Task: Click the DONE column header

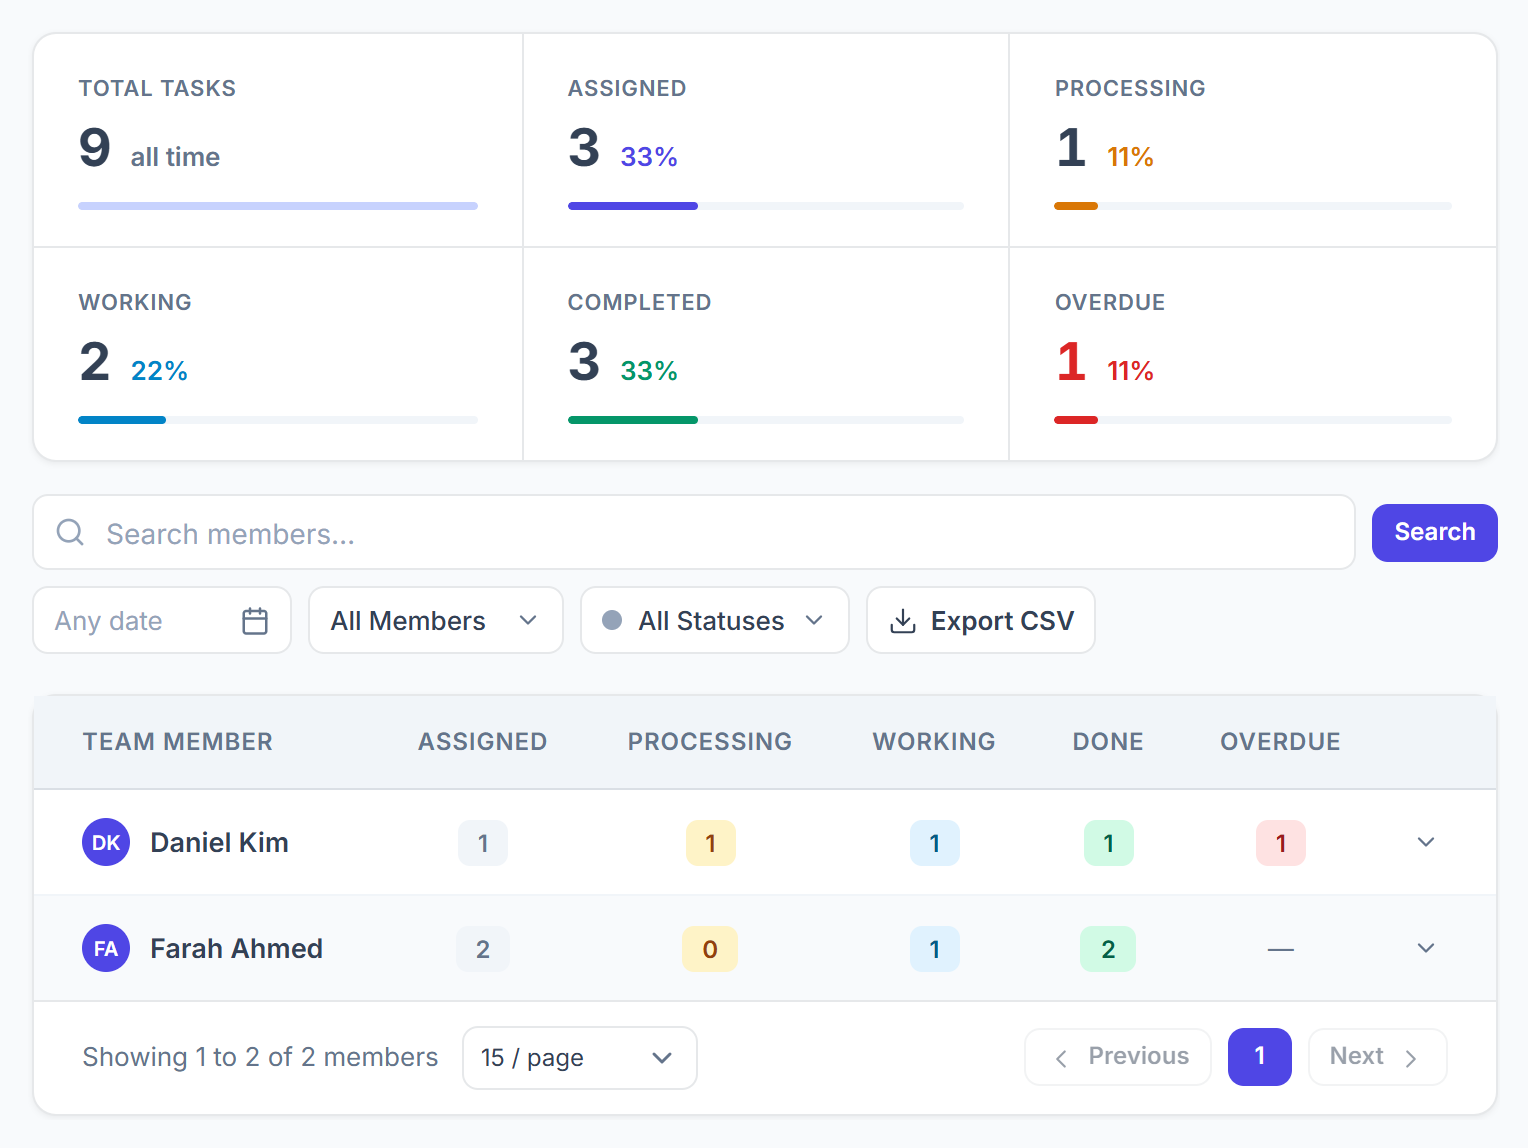Action: click(1108, 741)
